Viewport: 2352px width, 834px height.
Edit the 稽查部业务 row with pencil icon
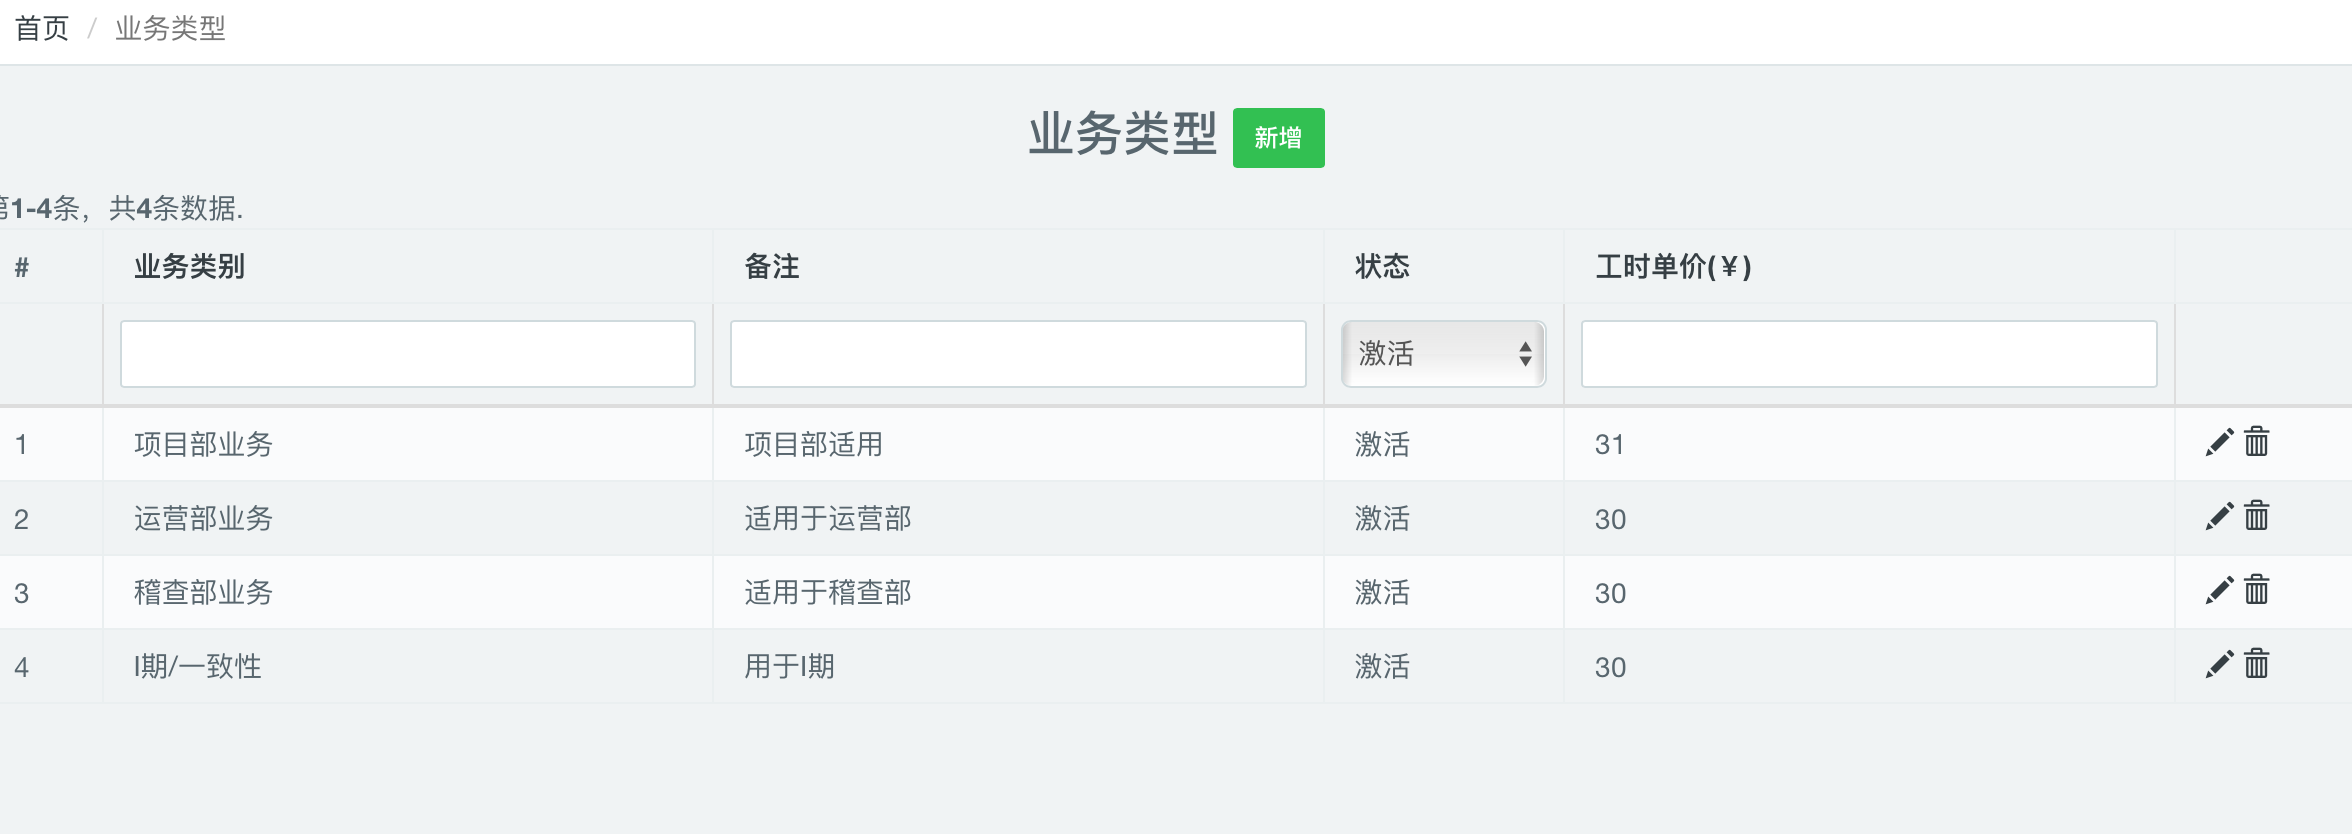2219,590
